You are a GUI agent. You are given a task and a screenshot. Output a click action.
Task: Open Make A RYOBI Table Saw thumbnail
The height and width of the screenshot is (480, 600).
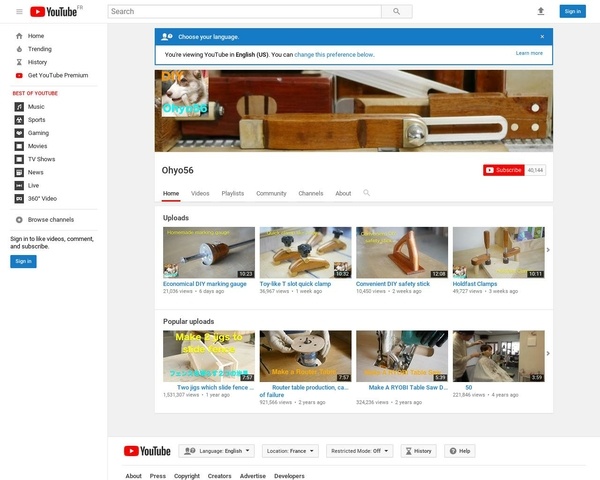click(x=402, y=356)
